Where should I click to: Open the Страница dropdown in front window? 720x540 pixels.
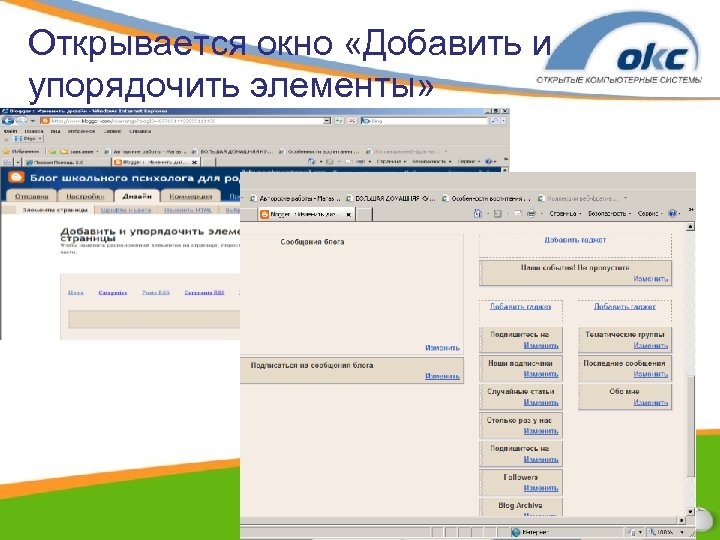(565, 214)
